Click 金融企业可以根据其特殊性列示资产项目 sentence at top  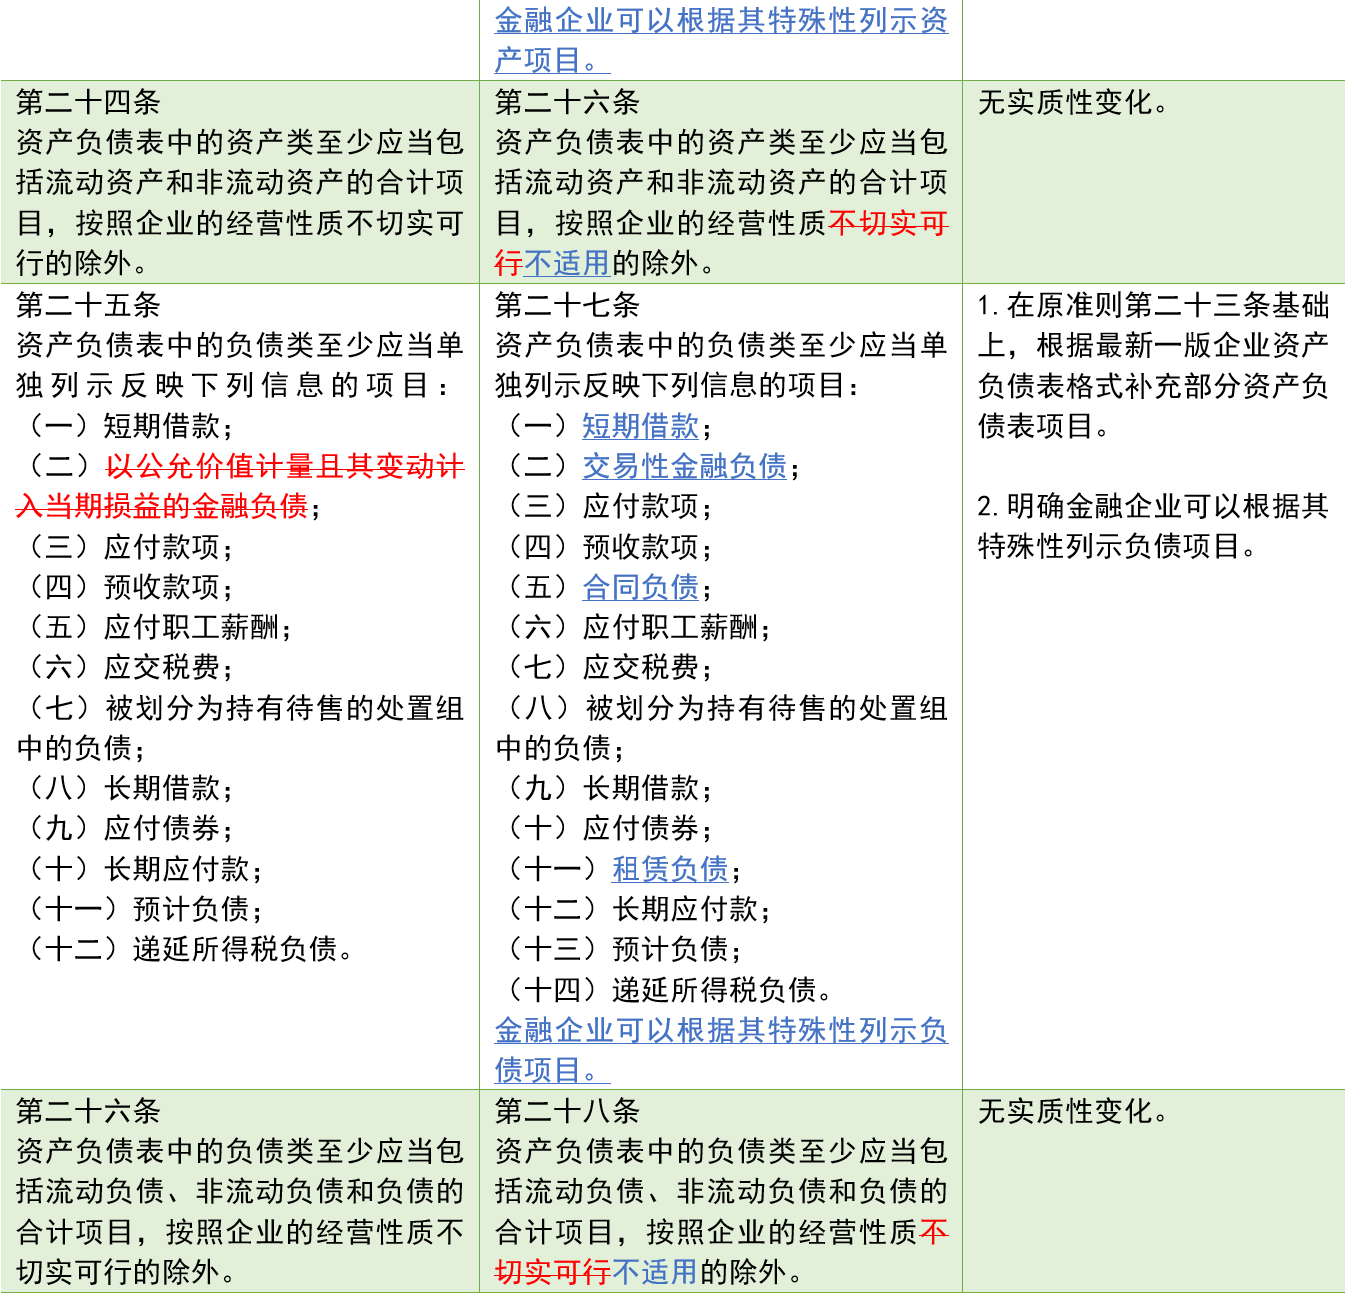coord(721,40)
